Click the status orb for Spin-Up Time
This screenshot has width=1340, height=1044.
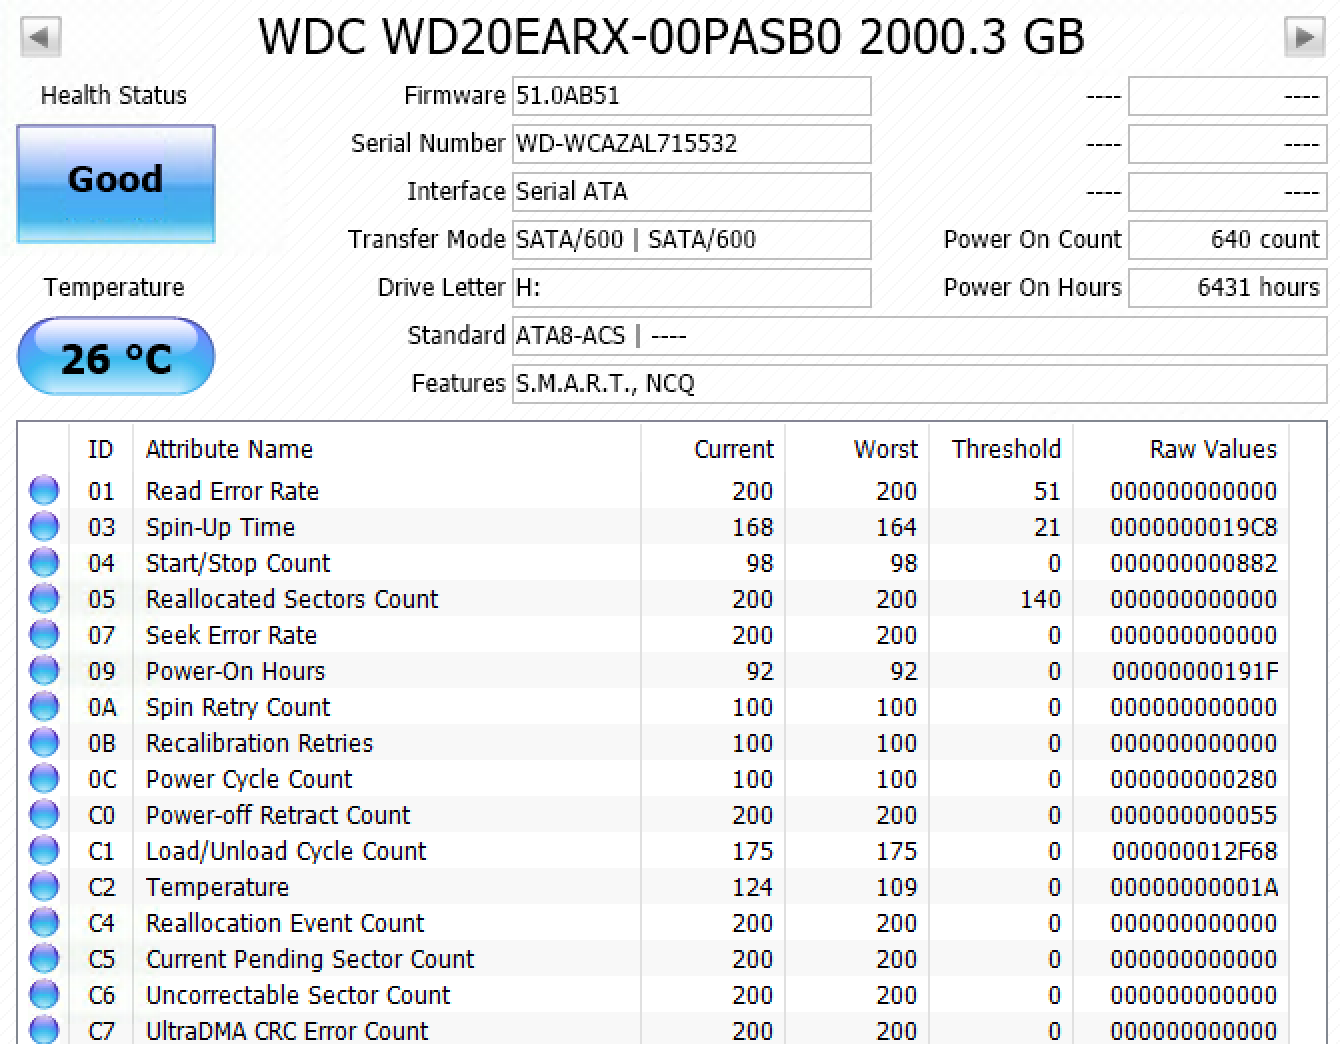[44, 527]
